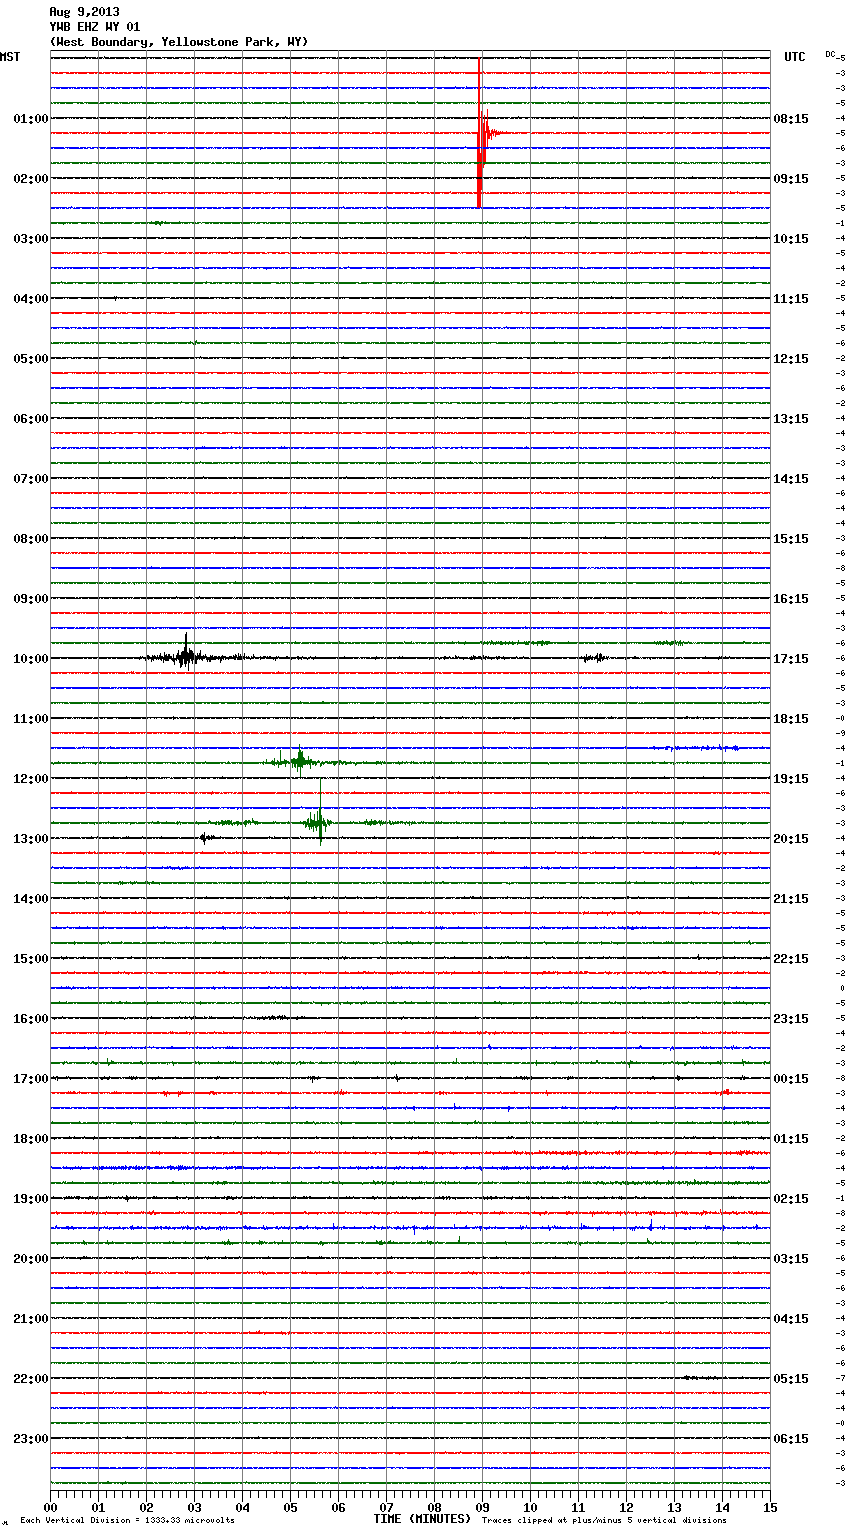Click minute tick label "09" on bottom axis
This screenshot has height=1534, width=850.
[482, 1507]
